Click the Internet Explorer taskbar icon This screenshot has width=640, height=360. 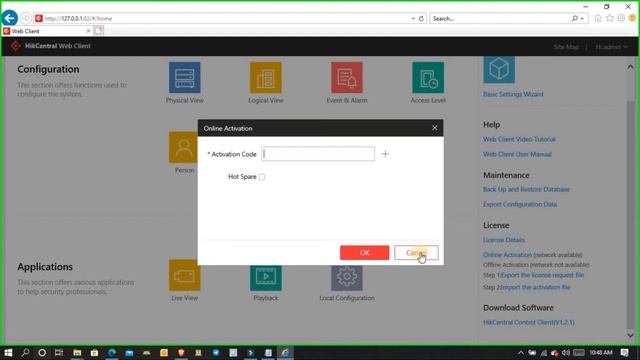285,353
